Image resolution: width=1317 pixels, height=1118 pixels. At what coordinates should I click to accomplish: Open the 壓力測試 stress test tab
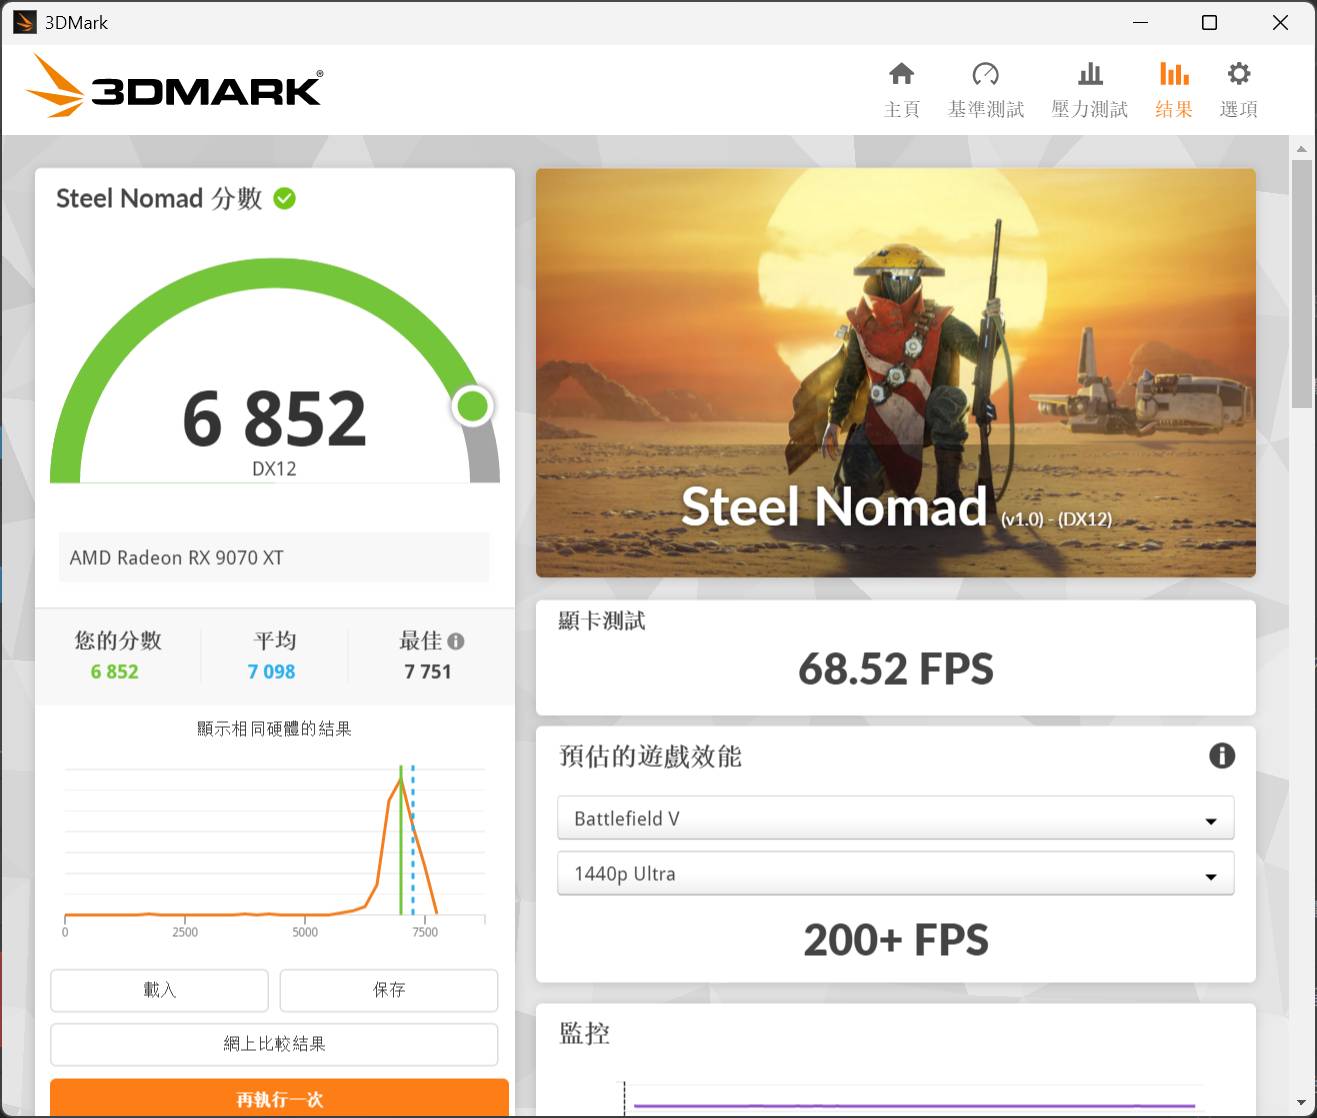click(1089, 90)
